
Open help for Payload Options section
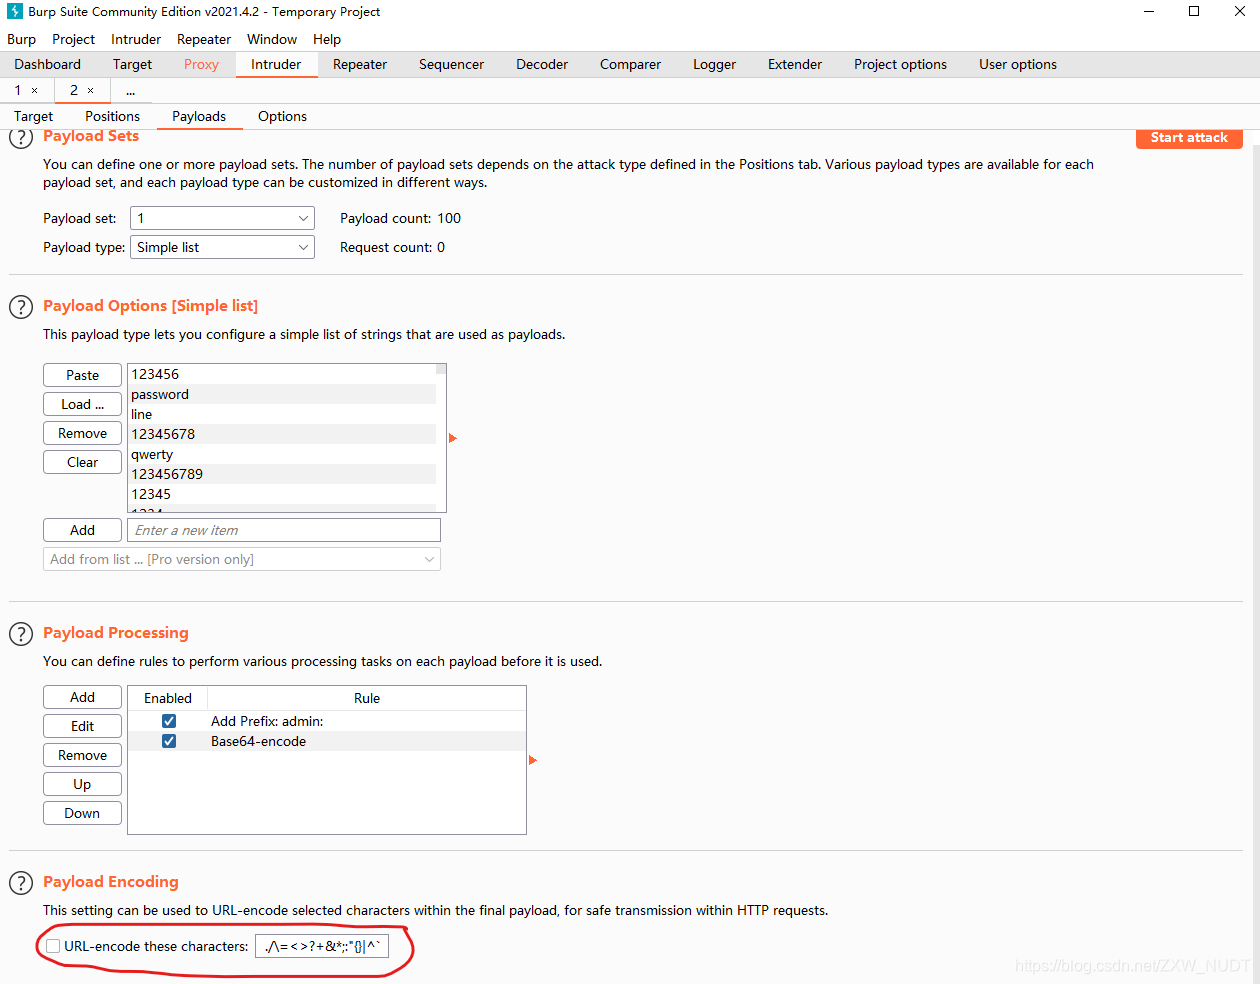21,307
